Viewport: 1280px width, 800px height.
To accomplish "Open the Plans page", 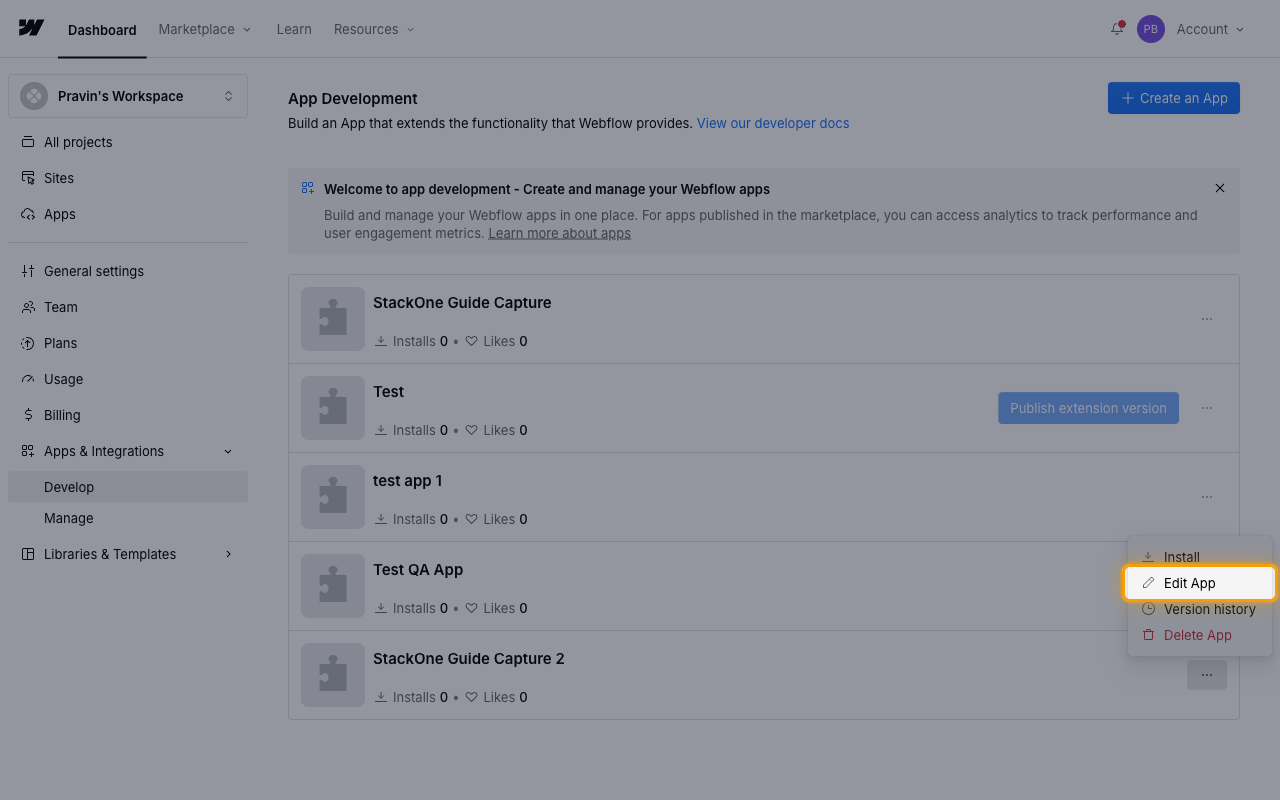I will [128, 343].
